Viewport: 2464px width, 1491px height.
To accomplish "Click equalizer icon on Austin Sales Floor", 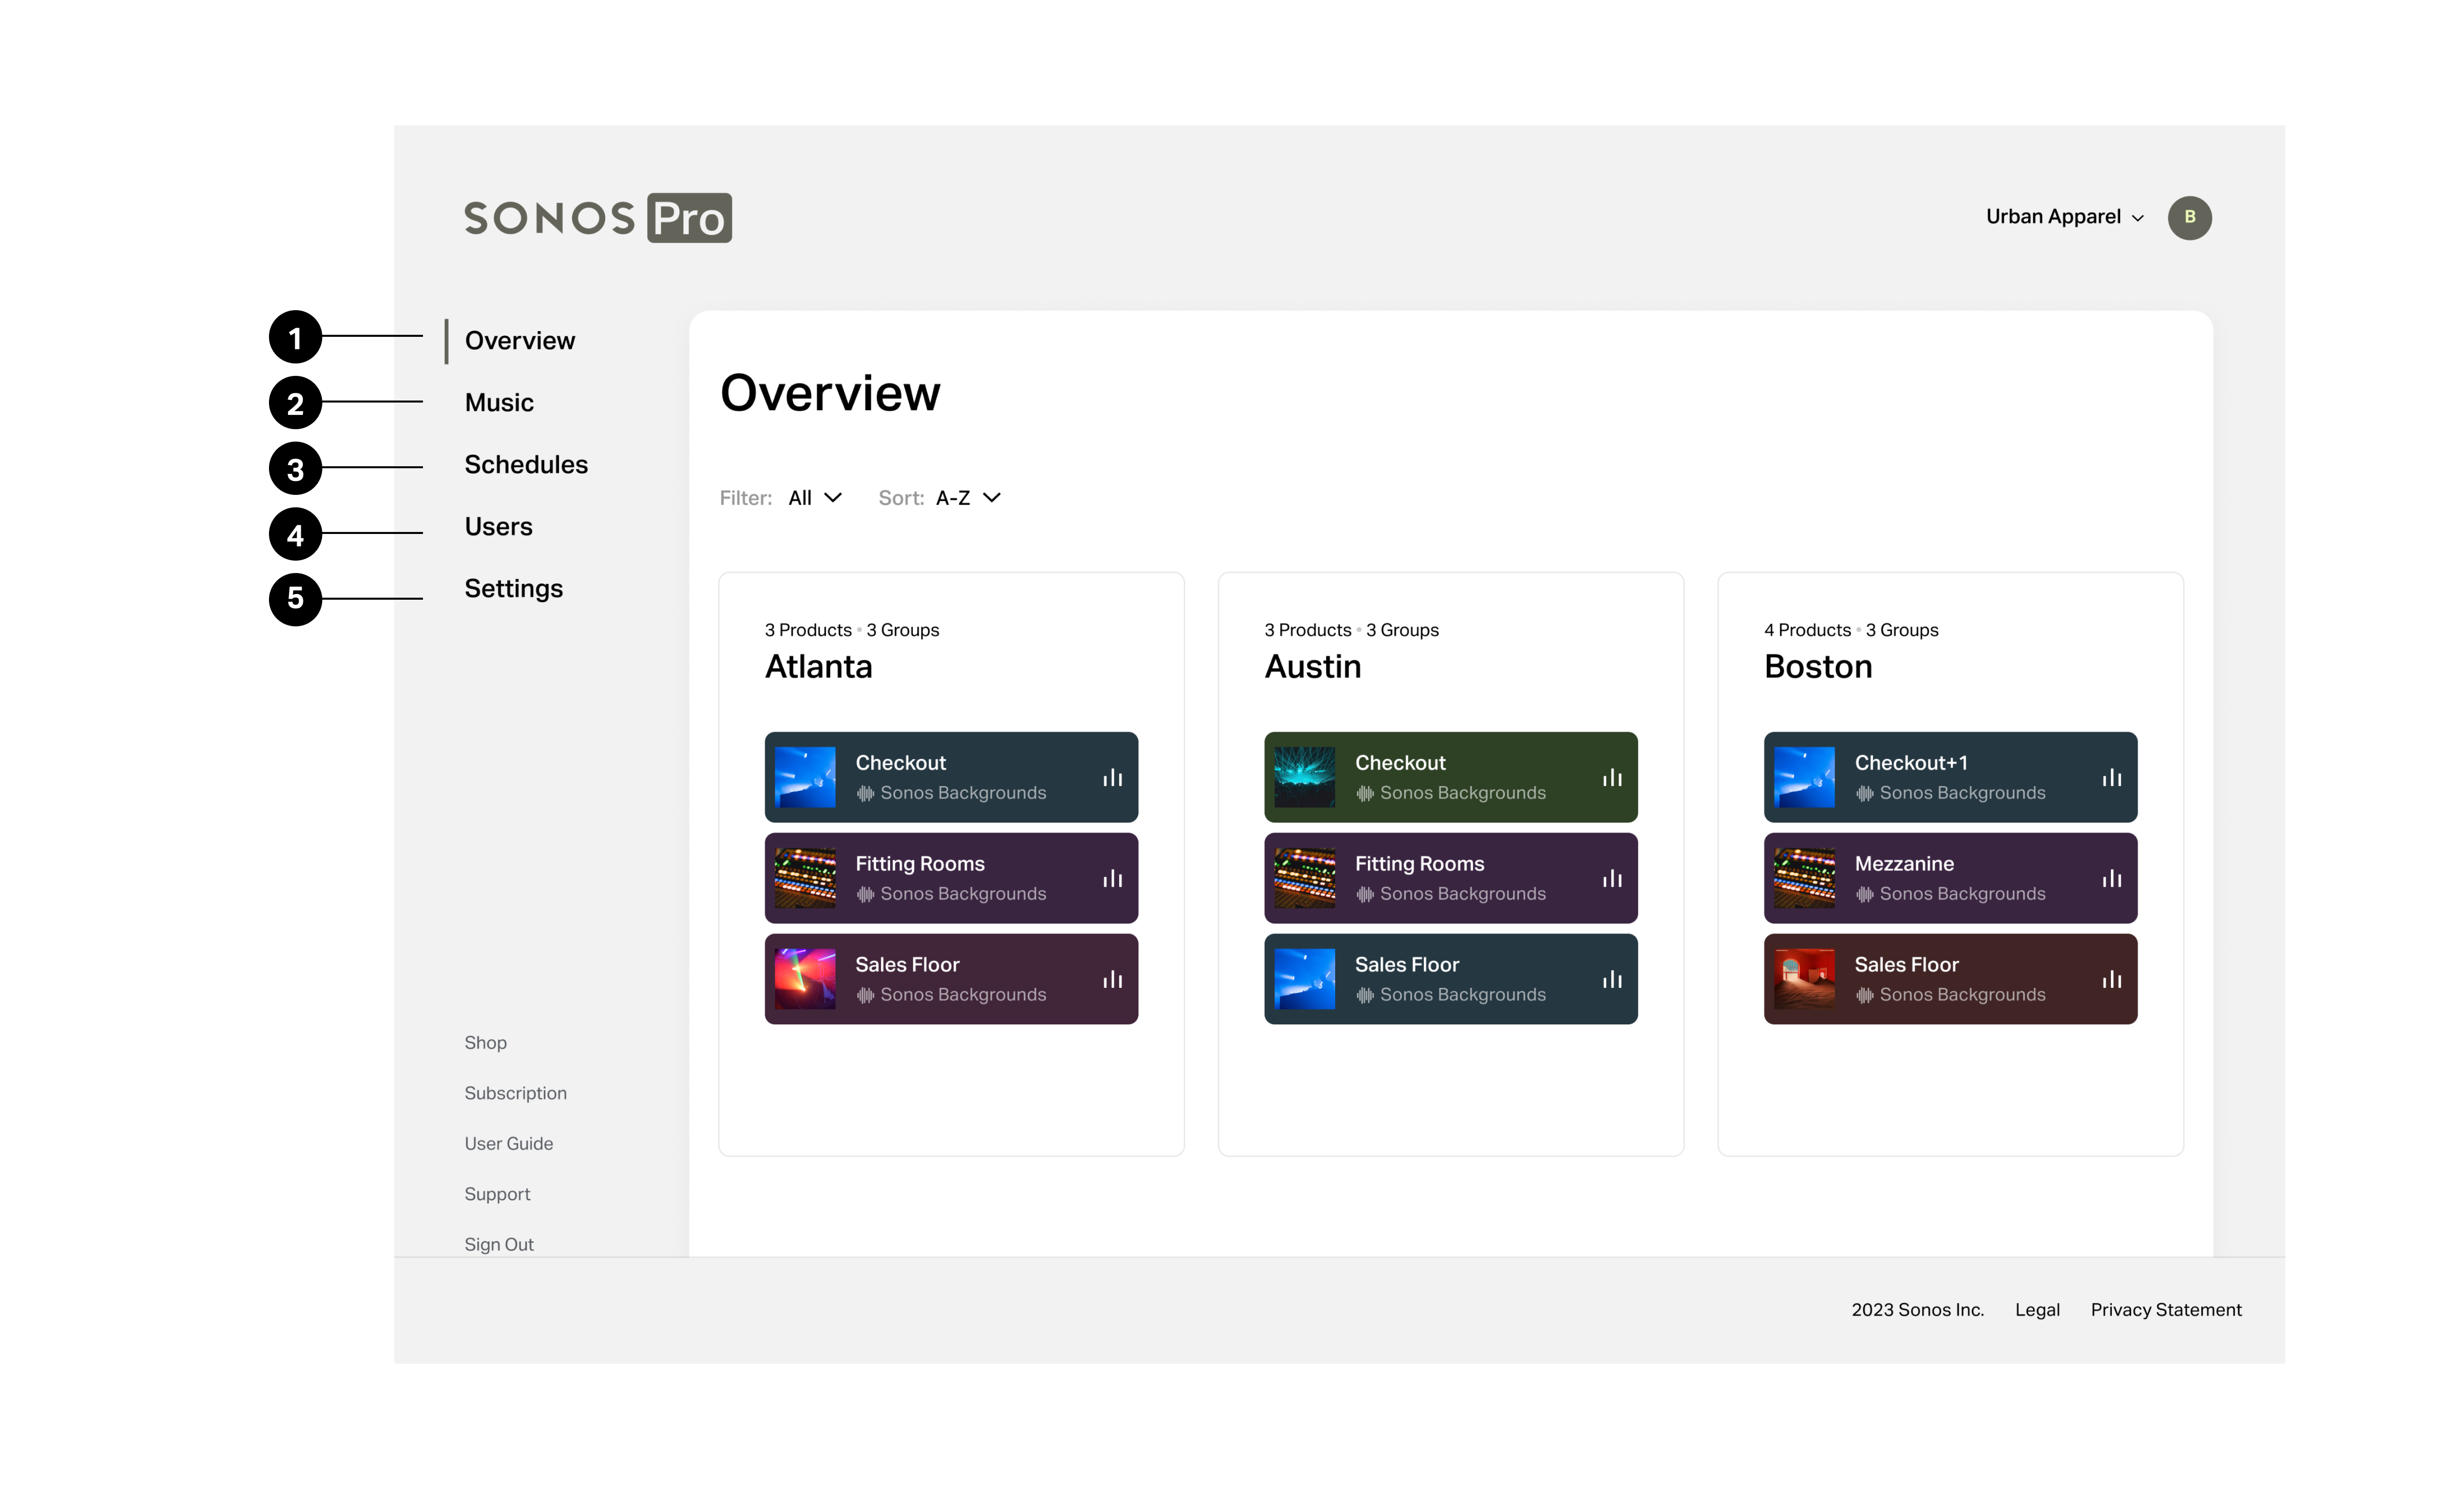I will [x=1612, y=980].
